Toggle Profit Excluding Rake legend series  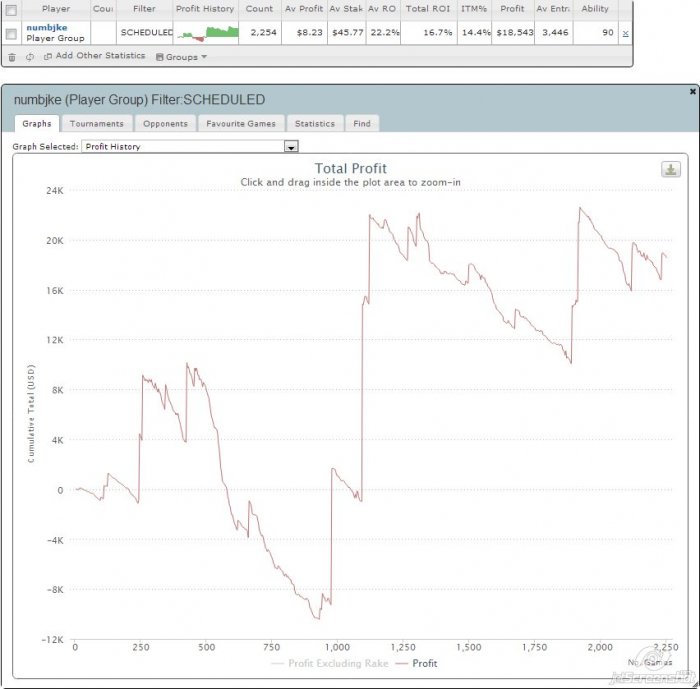pos(330,663)
